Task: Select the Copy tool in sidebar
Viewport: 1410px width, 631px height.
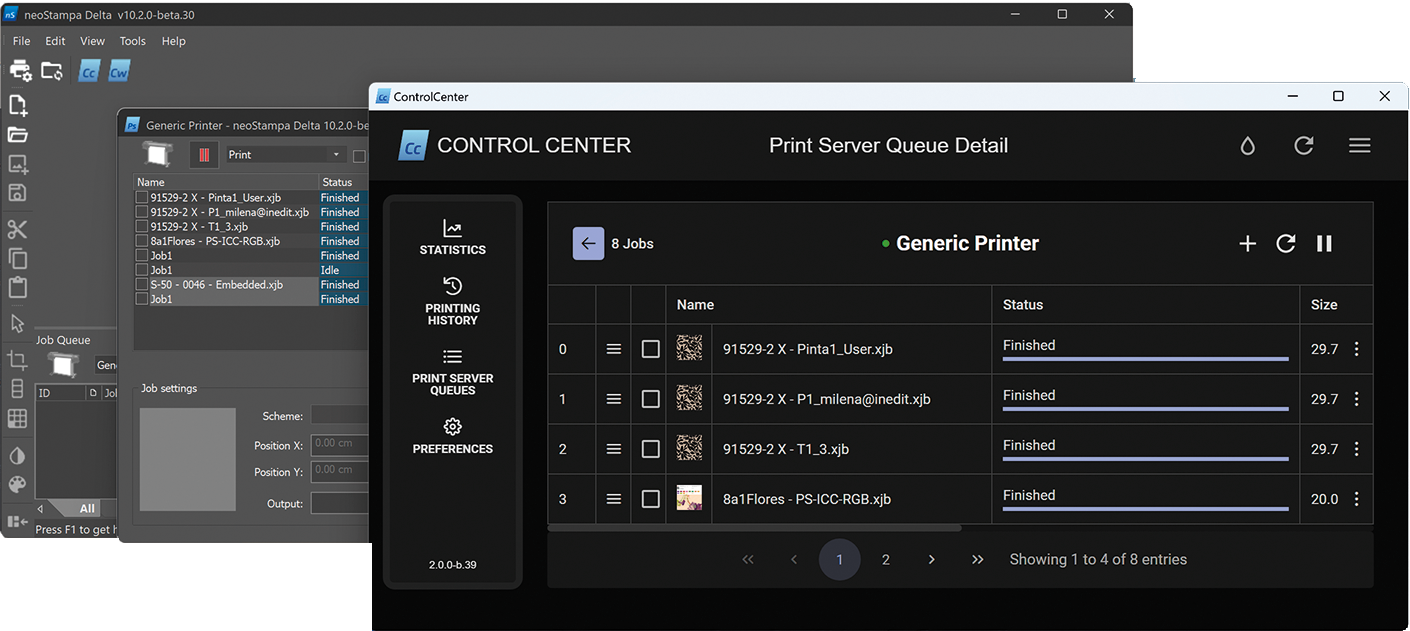Action: 17,258
